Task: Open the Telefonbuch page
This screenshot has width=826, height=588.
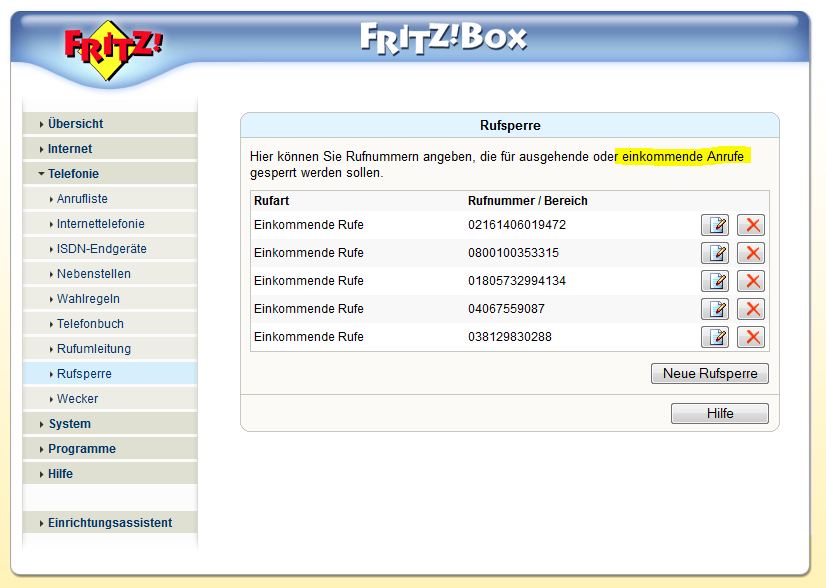Action: (110, 324)
